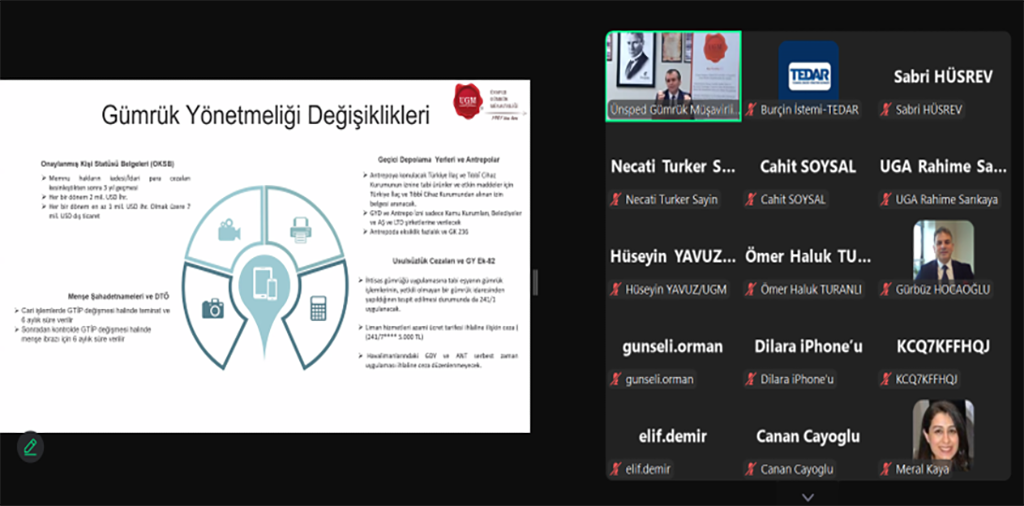Image resolution: width=1024 pixels, height=506 pixels.
Task: Click the green annotation pencil icon
Action: click(30, 446)
